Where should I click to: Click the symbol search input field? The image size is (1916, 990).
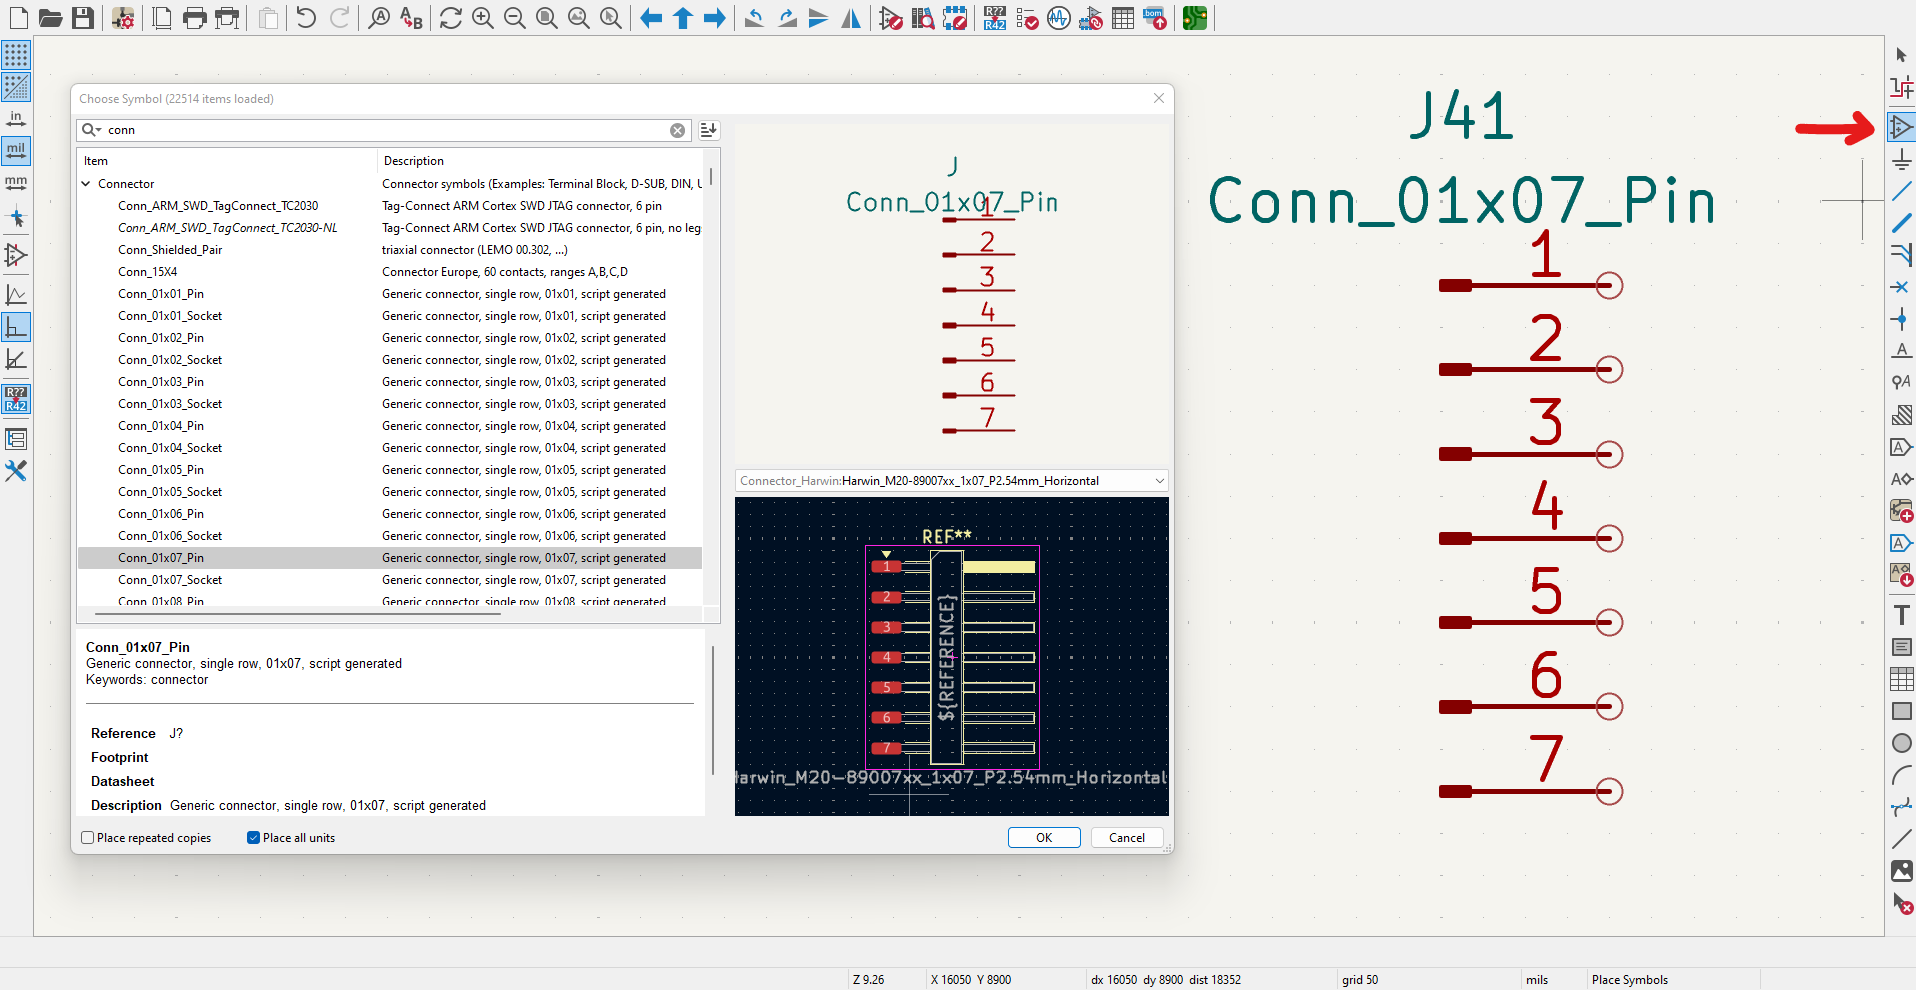(x=385, y=130)
